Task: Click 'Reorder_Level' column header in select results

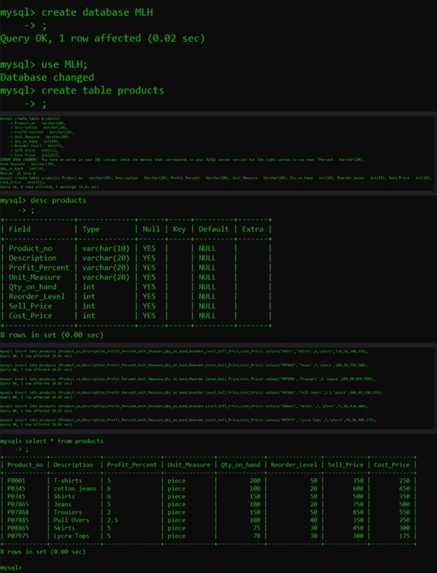Action: [x=294, y=465]
